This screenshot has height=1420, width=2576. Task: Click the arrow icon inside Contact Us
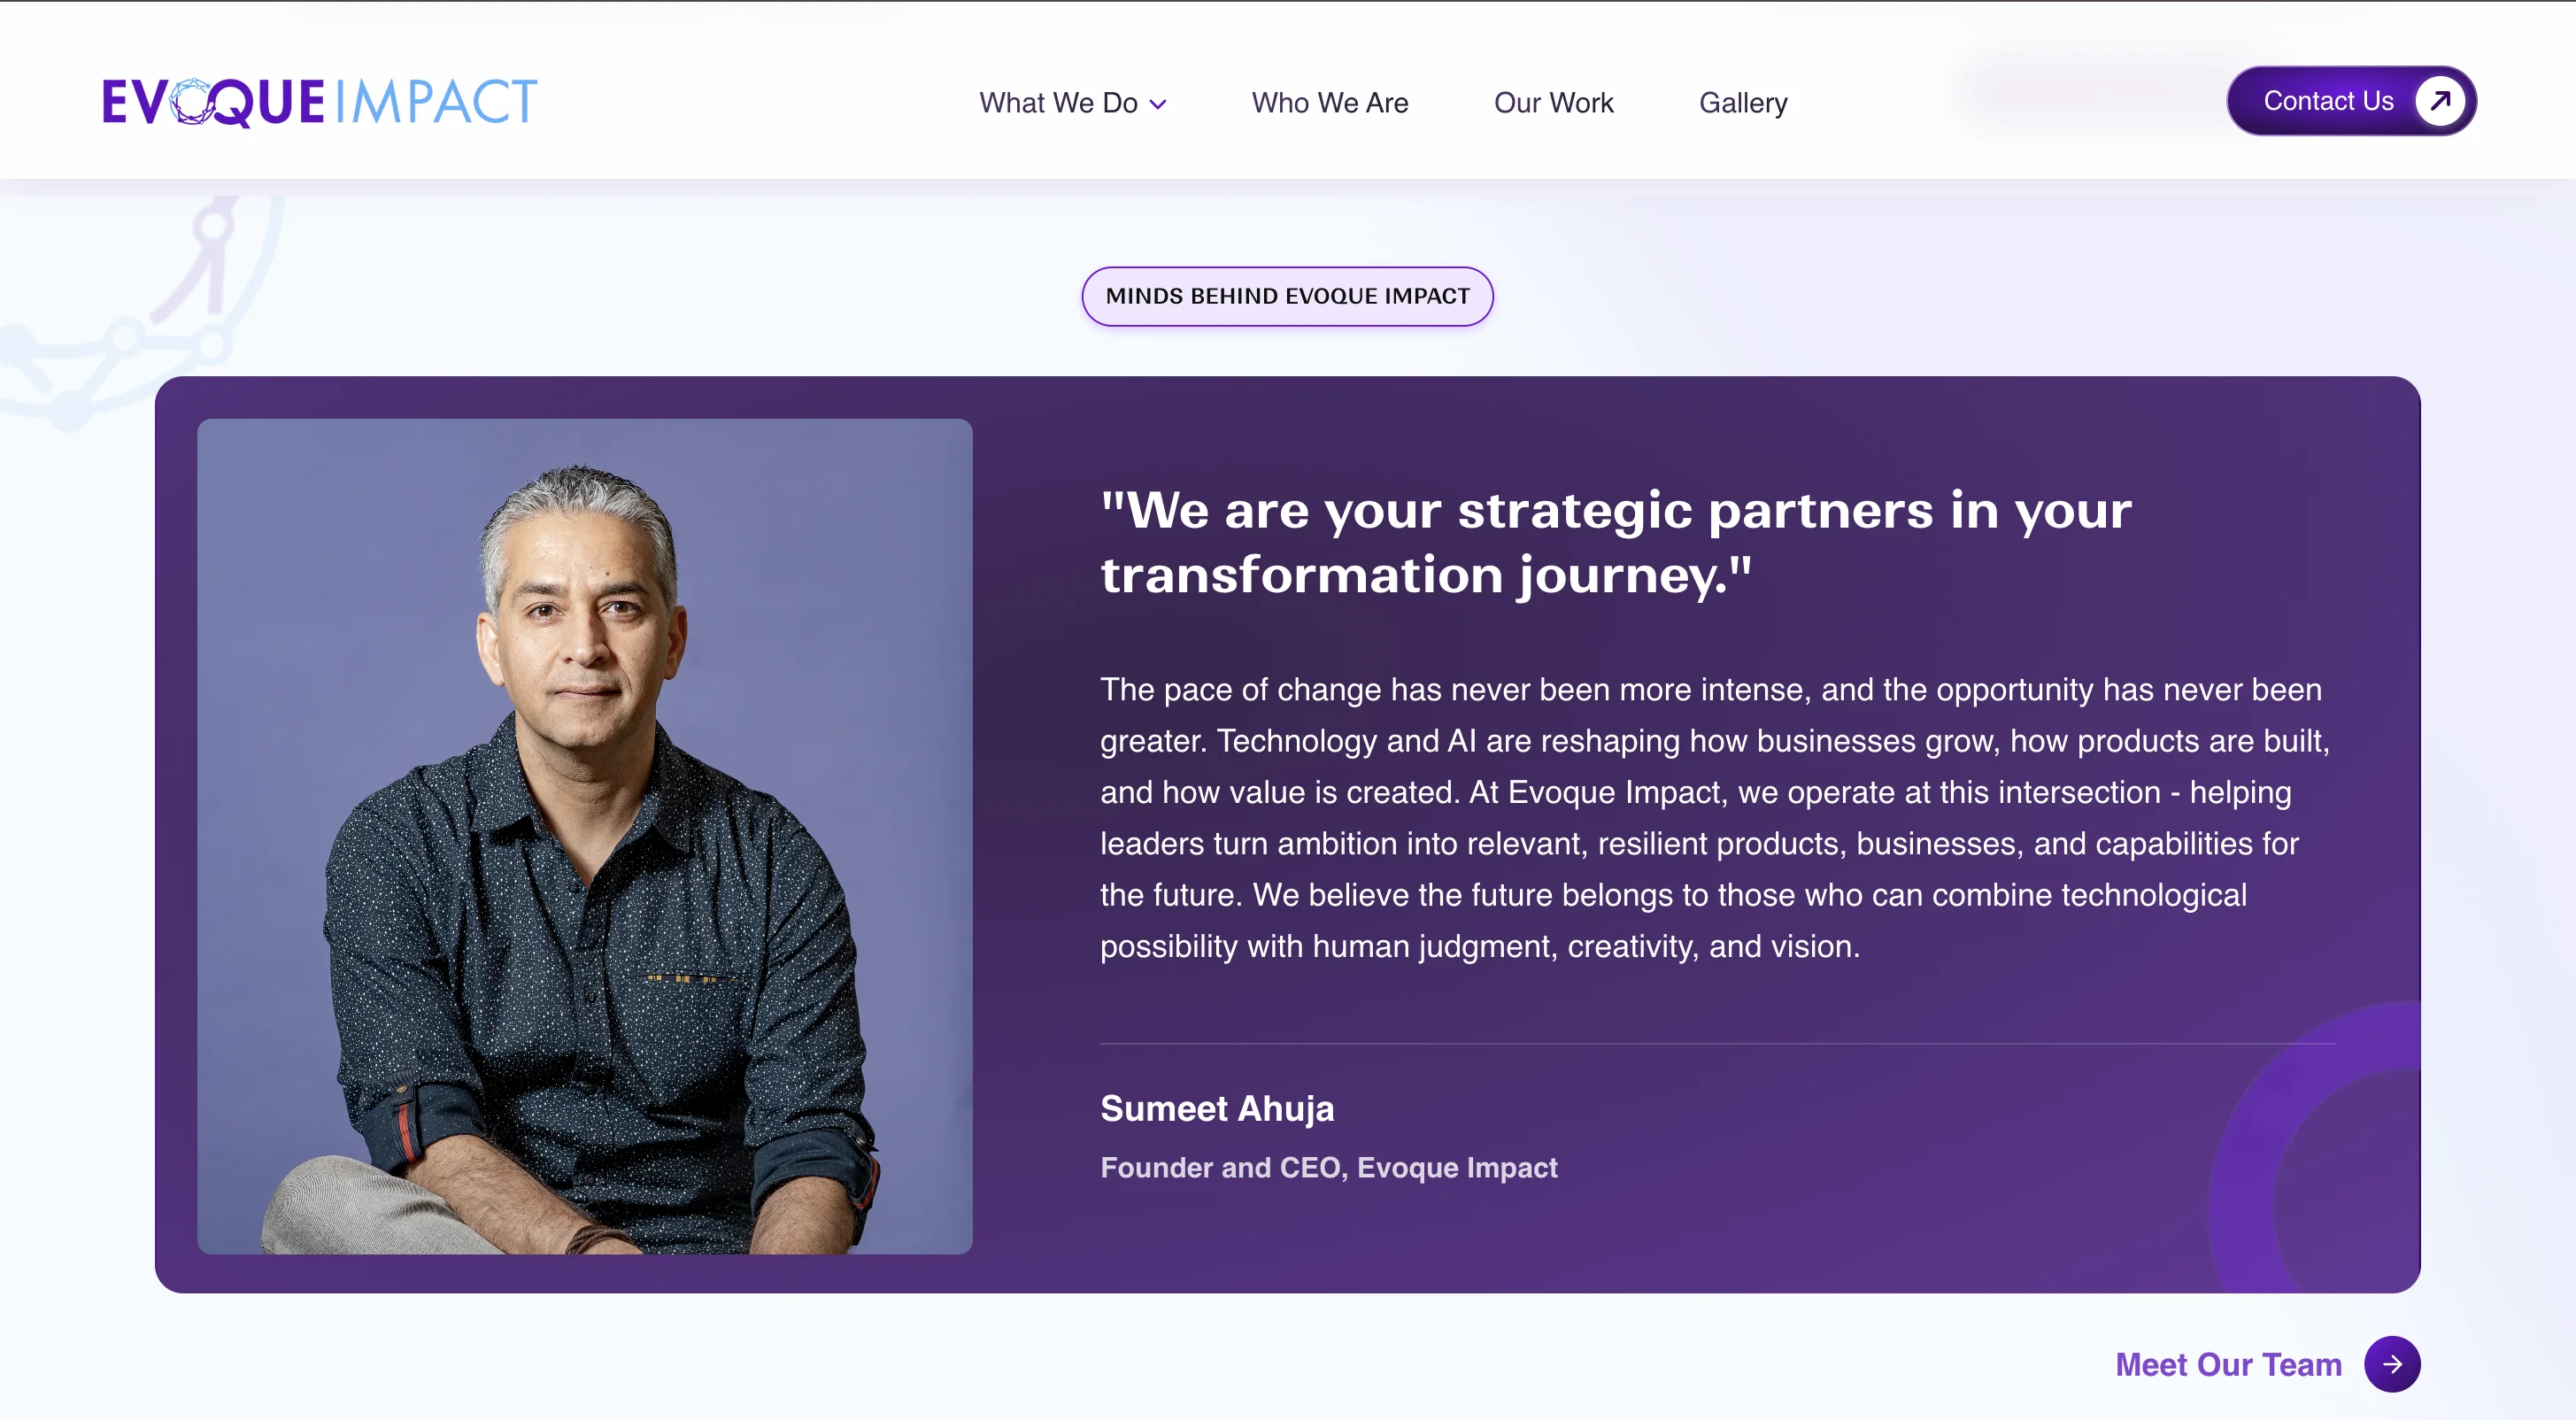coord(2440,101)
